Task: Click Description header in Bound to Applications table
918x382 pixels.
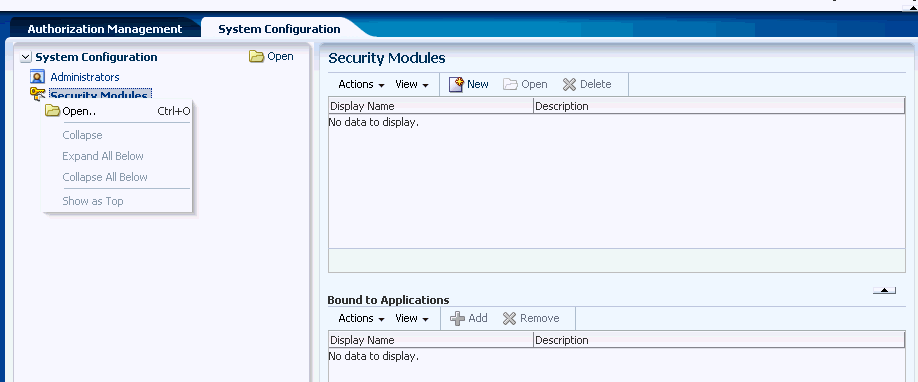Action: (720, 340)
